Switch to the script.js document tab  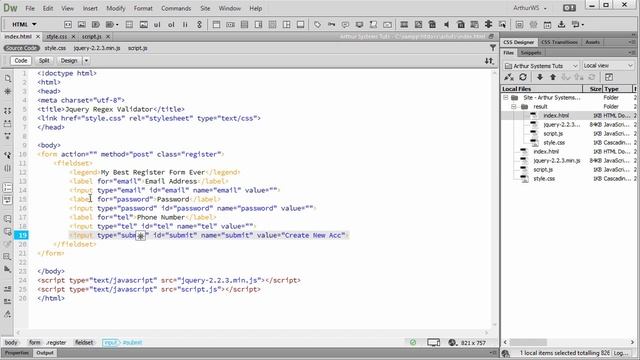click(x=91, y=36)
